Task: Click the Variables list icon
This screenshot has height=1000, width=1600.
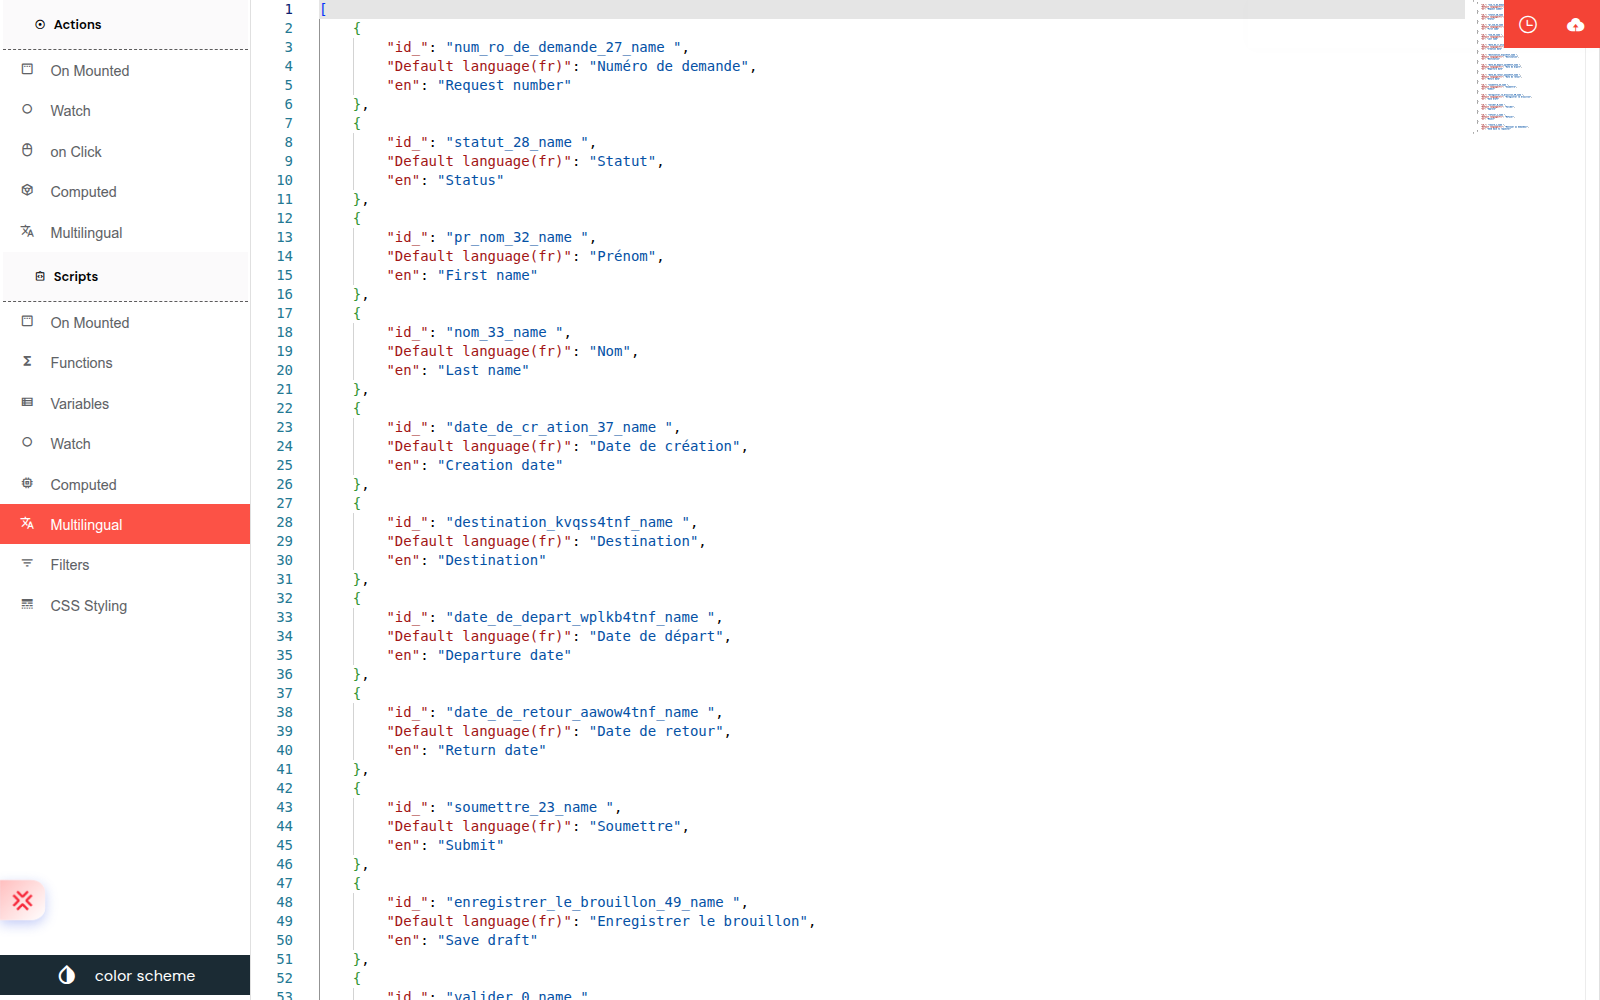Action: pyautogui.click(x=27, y=402)
